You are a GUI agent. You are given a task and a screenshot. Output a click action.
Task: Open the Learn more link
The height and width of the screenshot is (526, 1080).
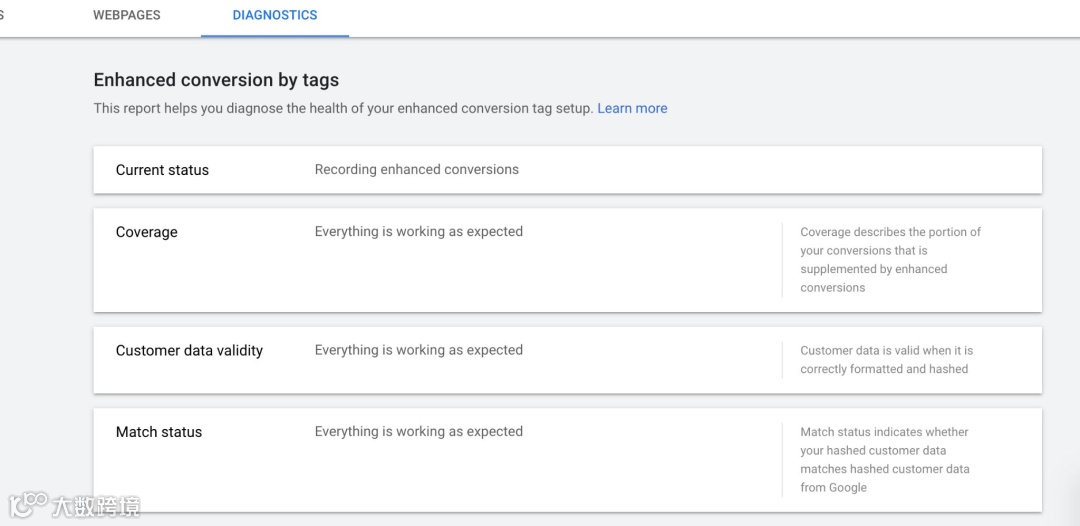pos(632,108)
